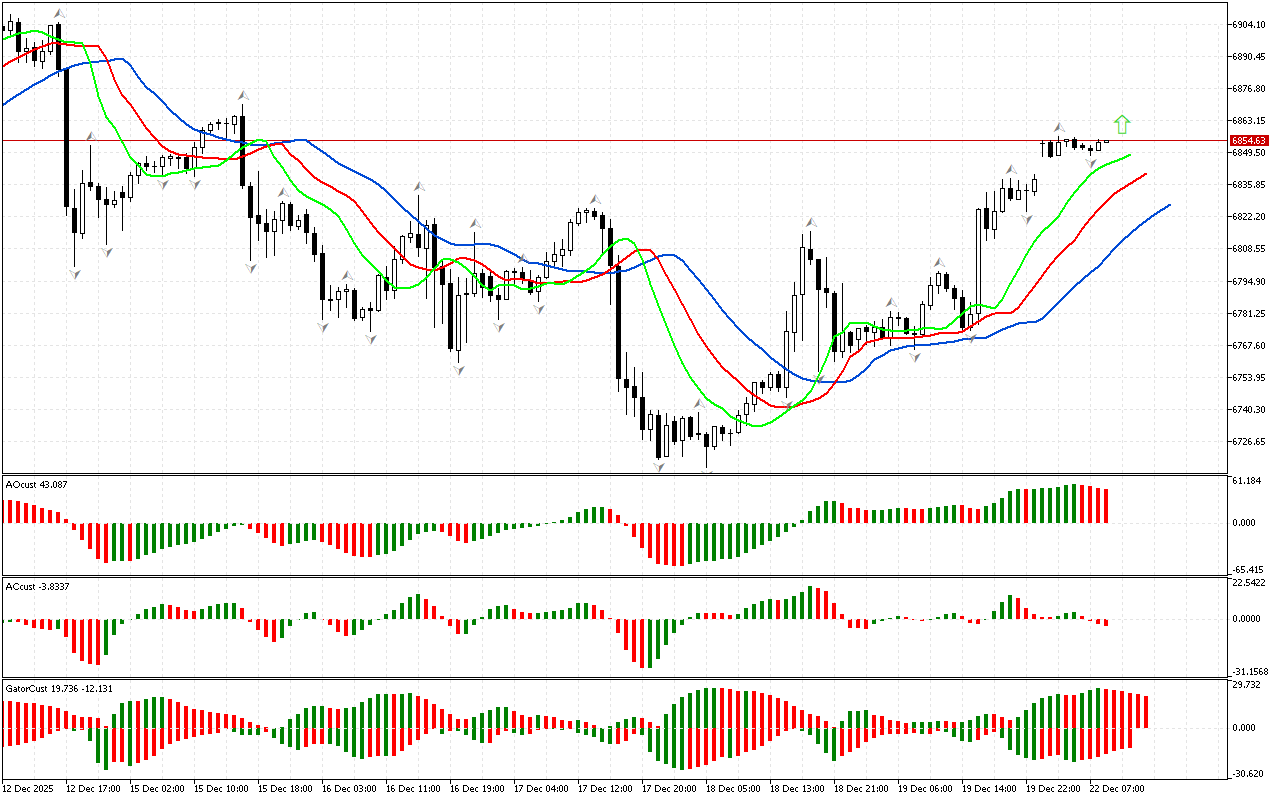This screenshot has width=1280, height=800.
Task: Click the -31.1568 value on AC scale
Action: click(x=1250, y=671)
